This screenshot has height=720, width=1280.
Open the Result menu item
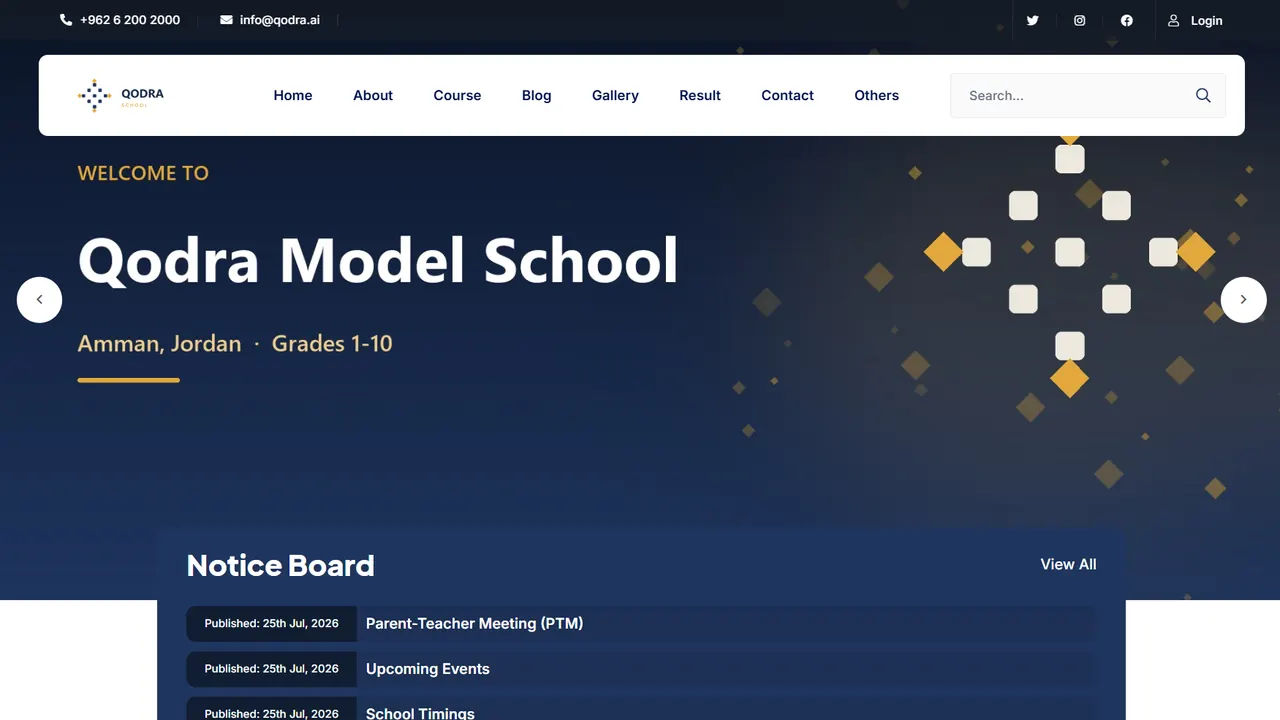[700, 95]
